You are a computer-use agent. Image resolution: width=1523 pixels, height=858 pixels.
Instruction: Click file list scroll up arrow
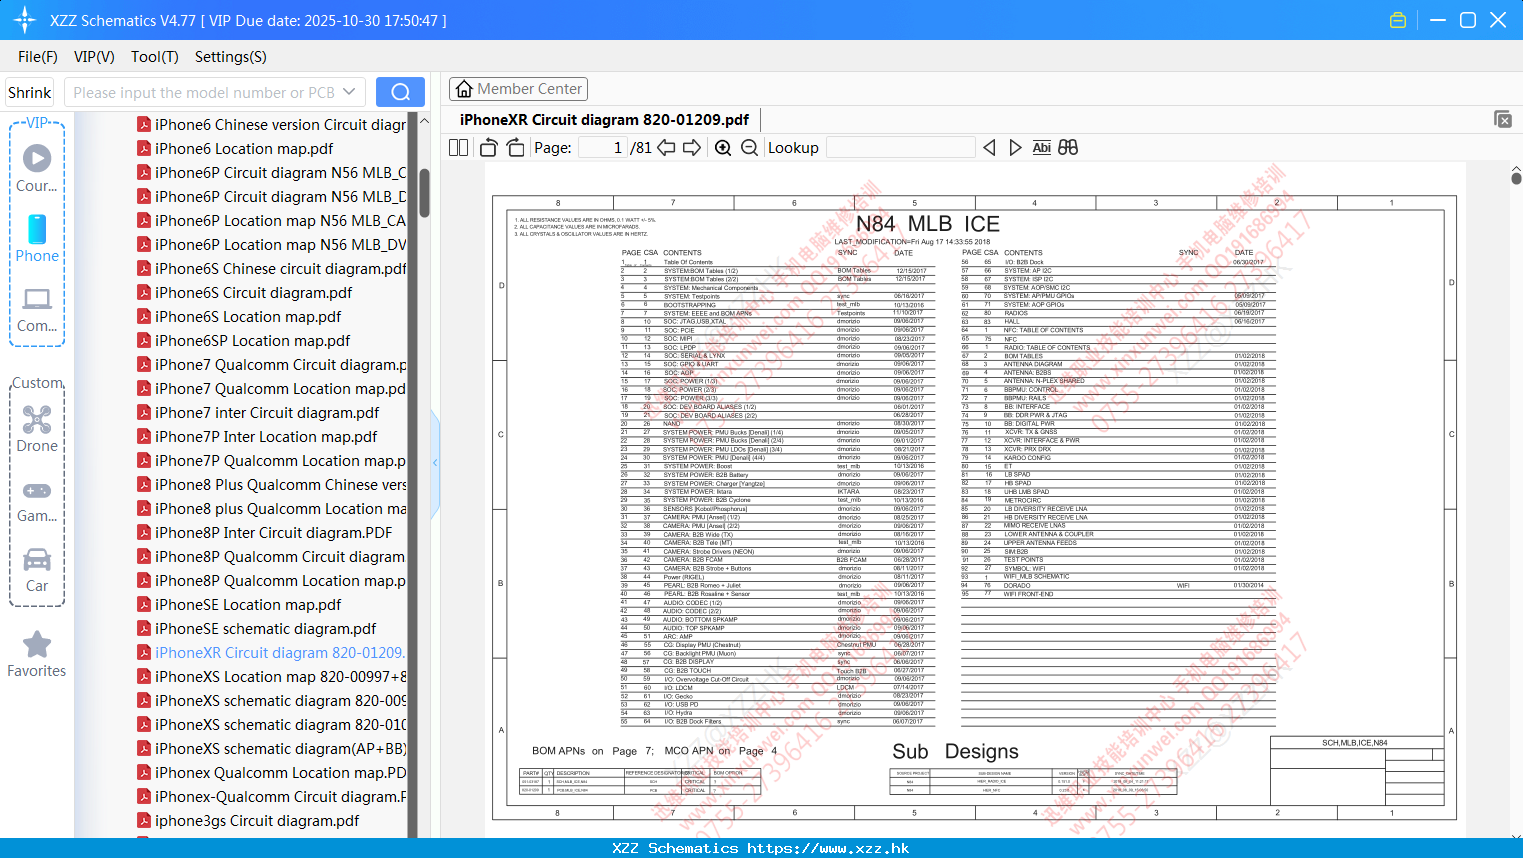point(424,121)
